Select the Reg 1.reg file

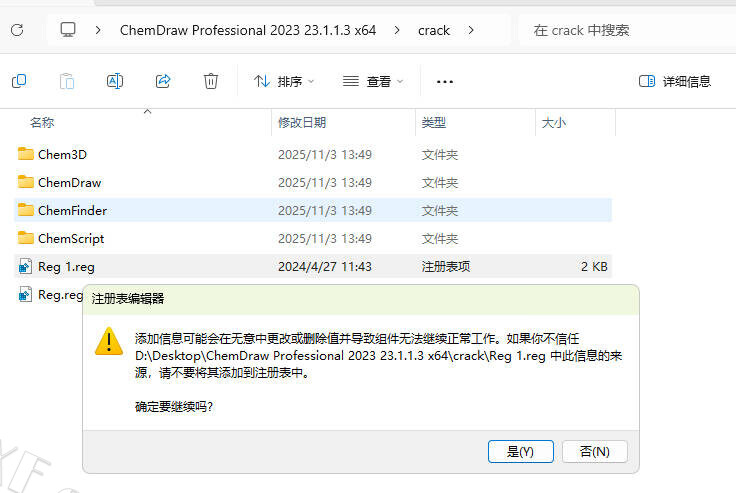65,267
